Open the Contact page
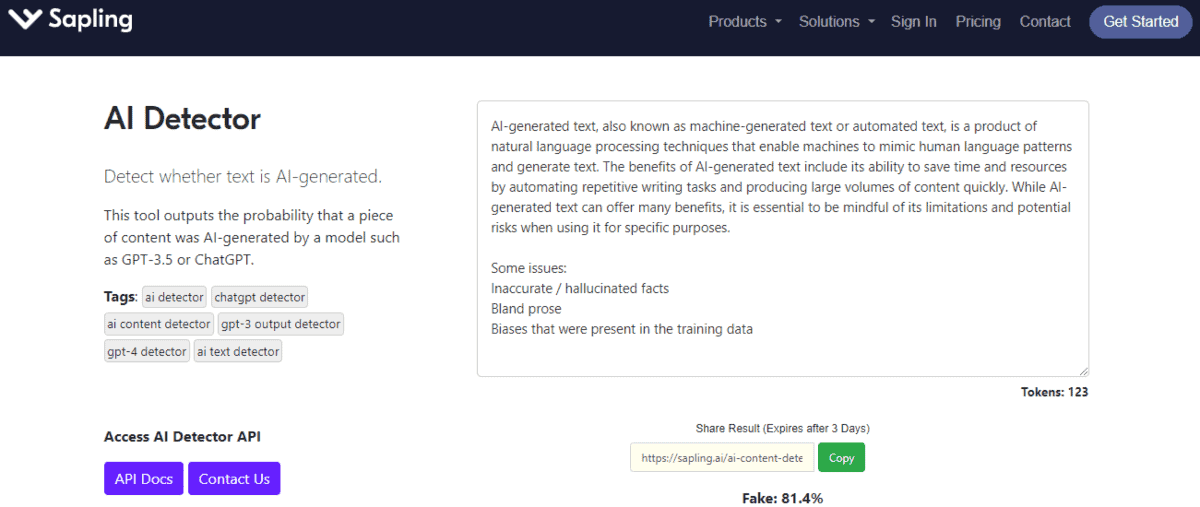Screen dimensions: 1200x507 (1045, 21)
